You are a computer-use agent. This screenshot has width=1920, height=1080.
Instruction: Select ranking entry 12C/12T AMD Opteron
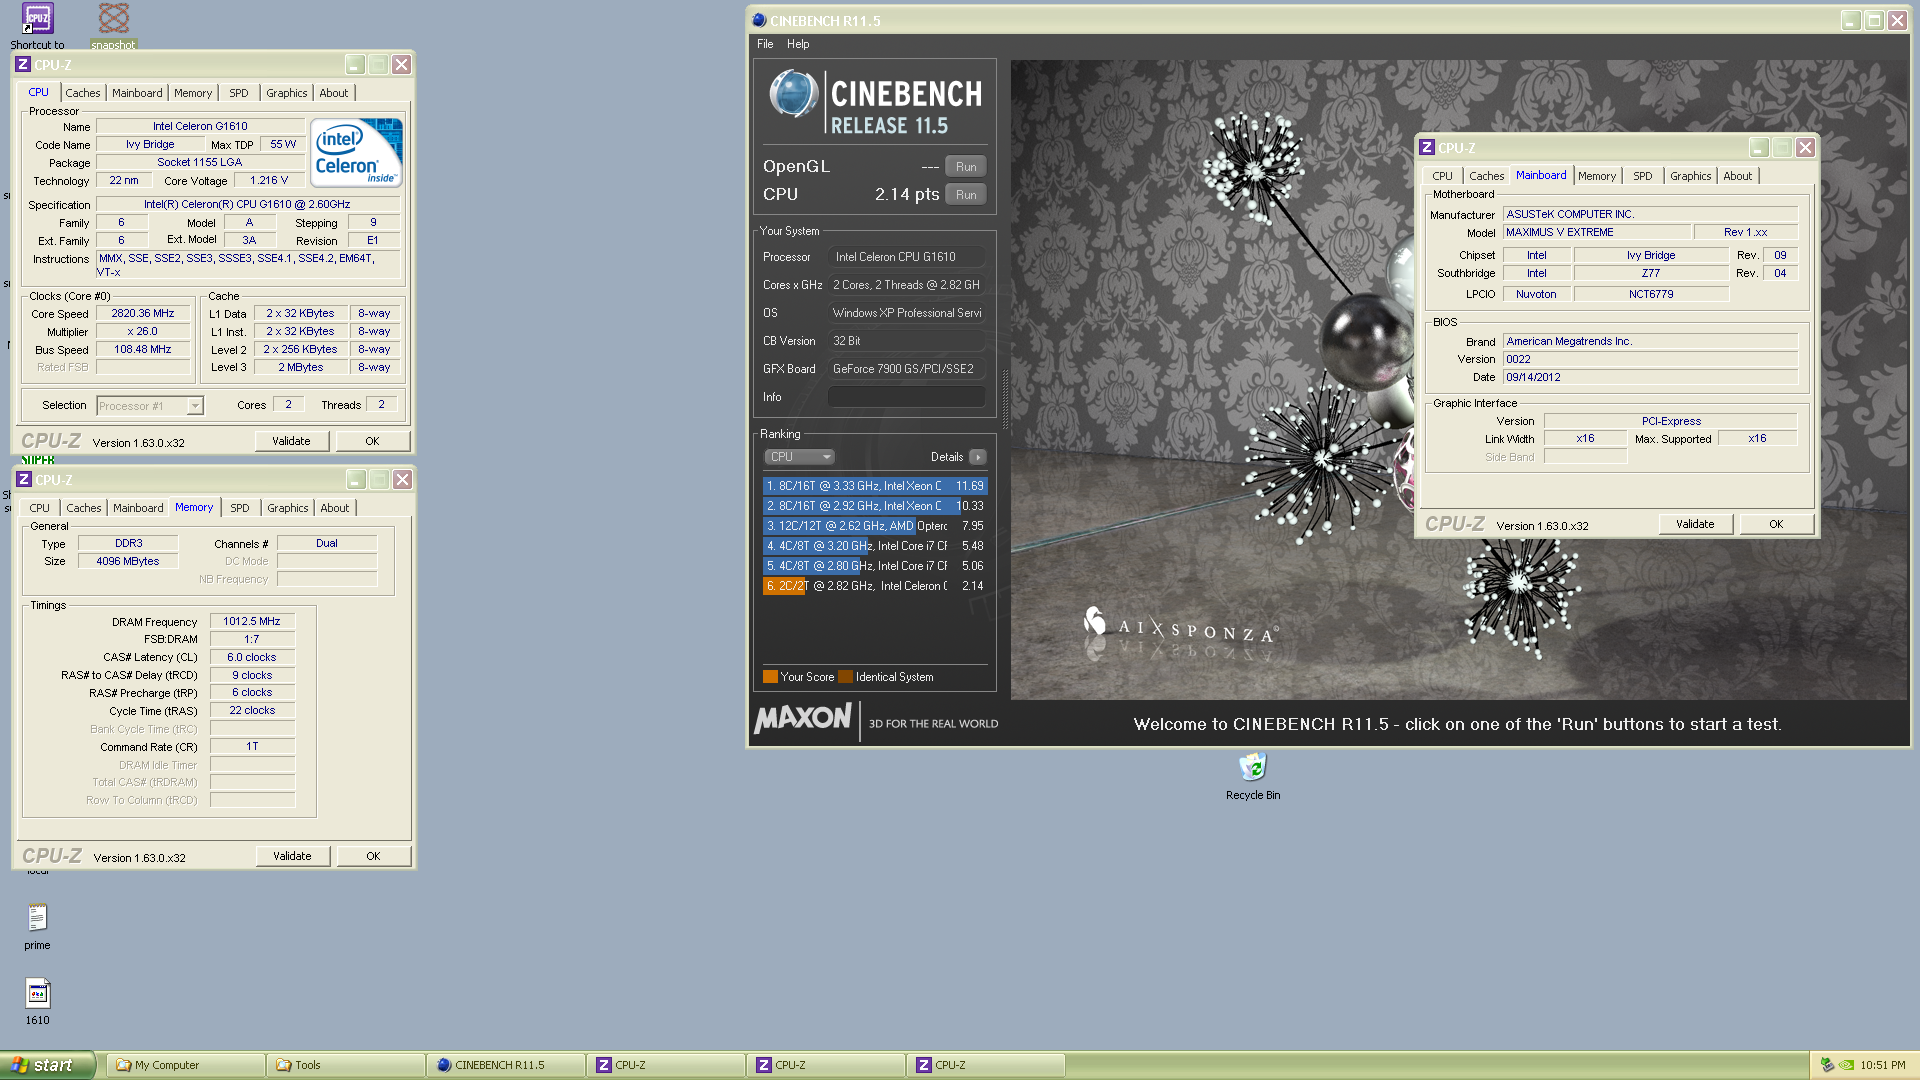[x=875, y=526]
